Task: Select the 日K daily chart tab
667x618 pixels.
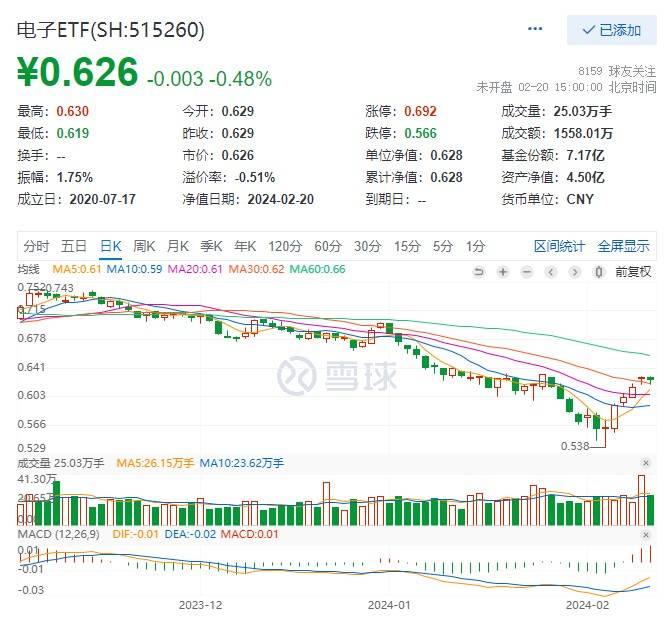Action: (x=111, y=246)
